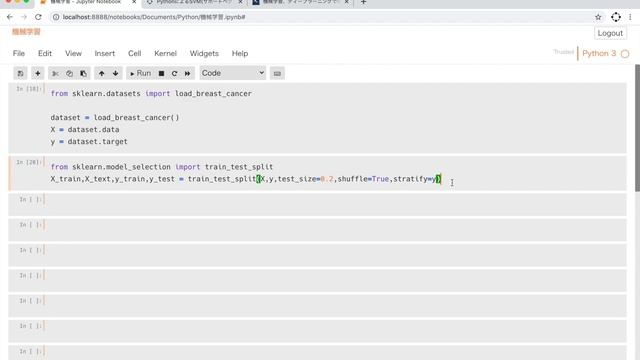Move selected cell up arrow
This screenshot has height=360, width=640.
102,73
